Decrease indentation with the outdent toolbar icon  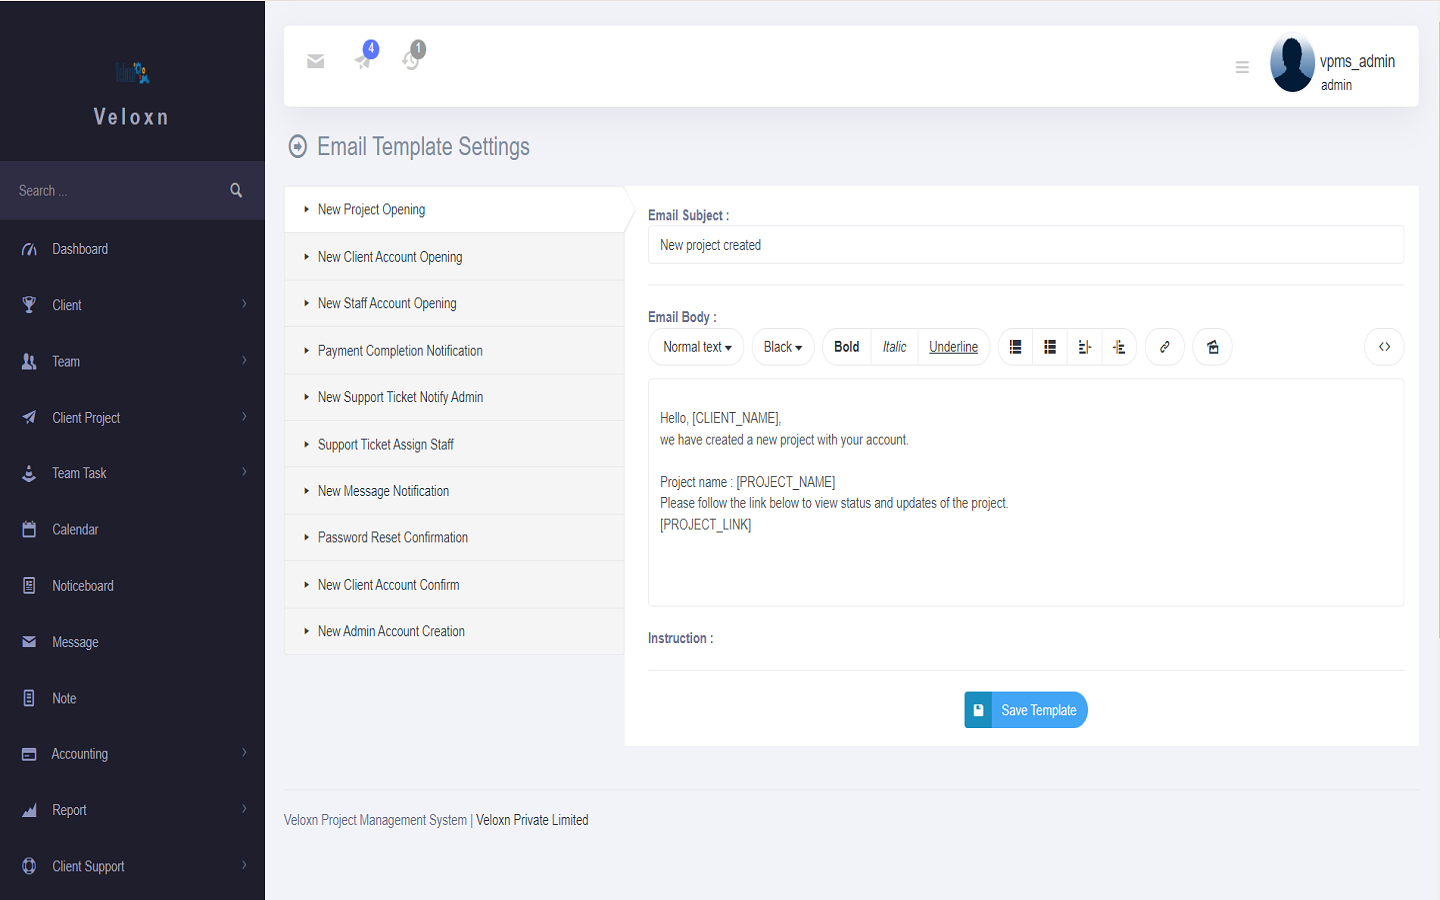(x=1119, y=347)
